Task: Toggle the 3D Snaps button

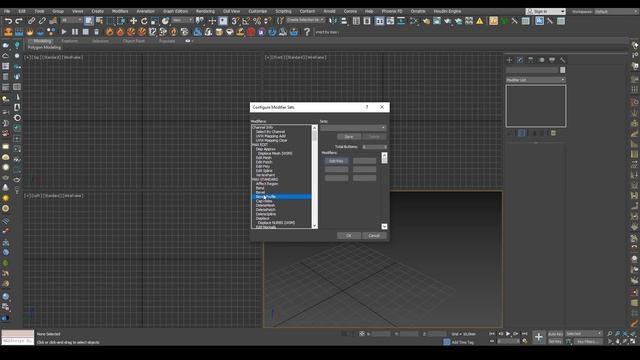Action: [235, 20]
